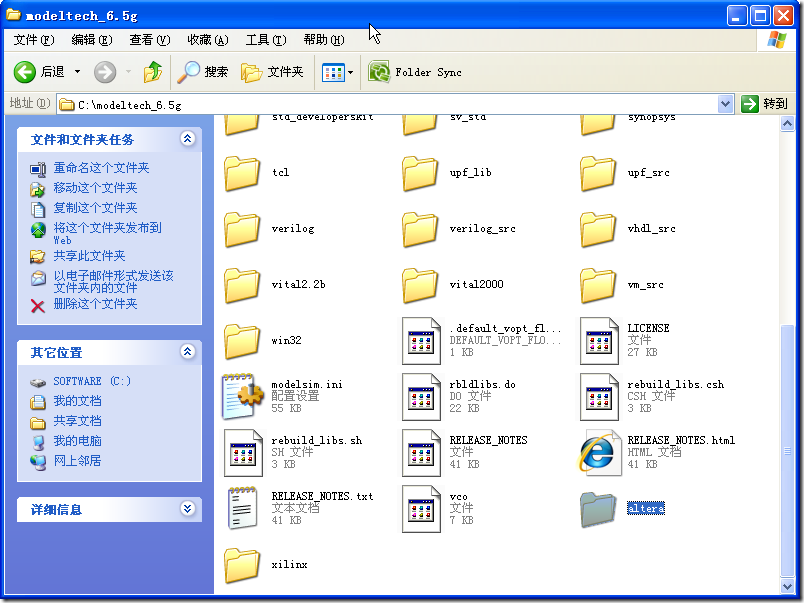Collapse the 文件和文件夹任务 panel
Image resolution: width=804 pixels, height=603 pixels.
click(x=188, y=138)
